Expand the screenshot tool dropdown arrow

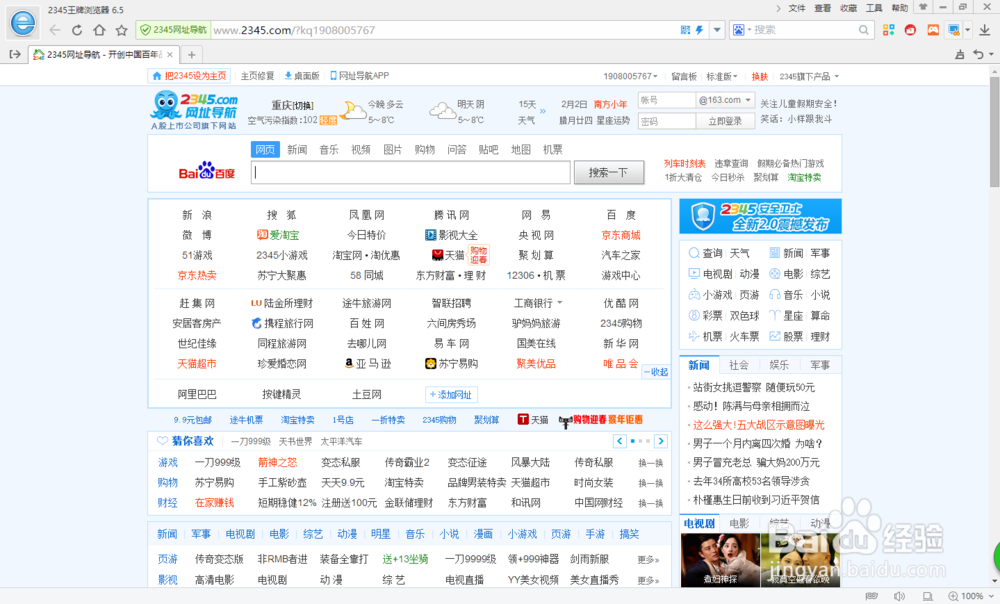coord(967,30)
